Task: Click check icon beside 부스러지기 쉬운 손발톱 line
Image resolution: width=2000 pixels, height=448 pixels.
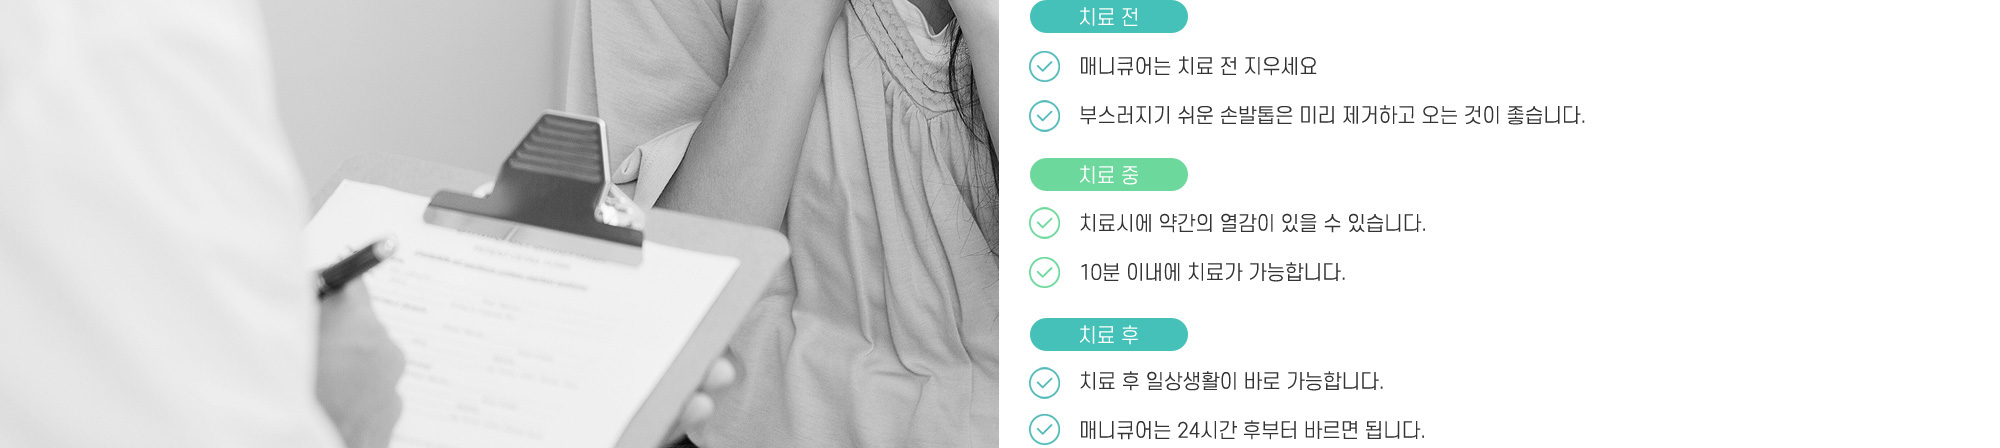Action: pos(1044,116)
